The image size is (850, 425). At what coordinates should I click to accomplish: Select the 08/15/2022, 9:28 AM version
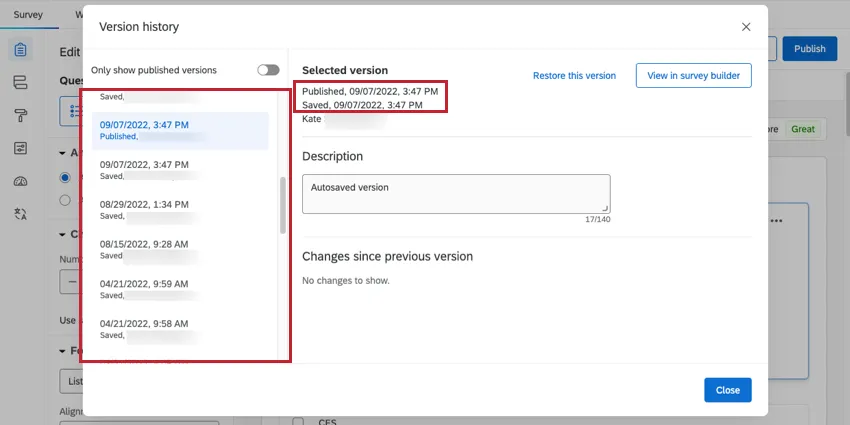pos(144,249)
